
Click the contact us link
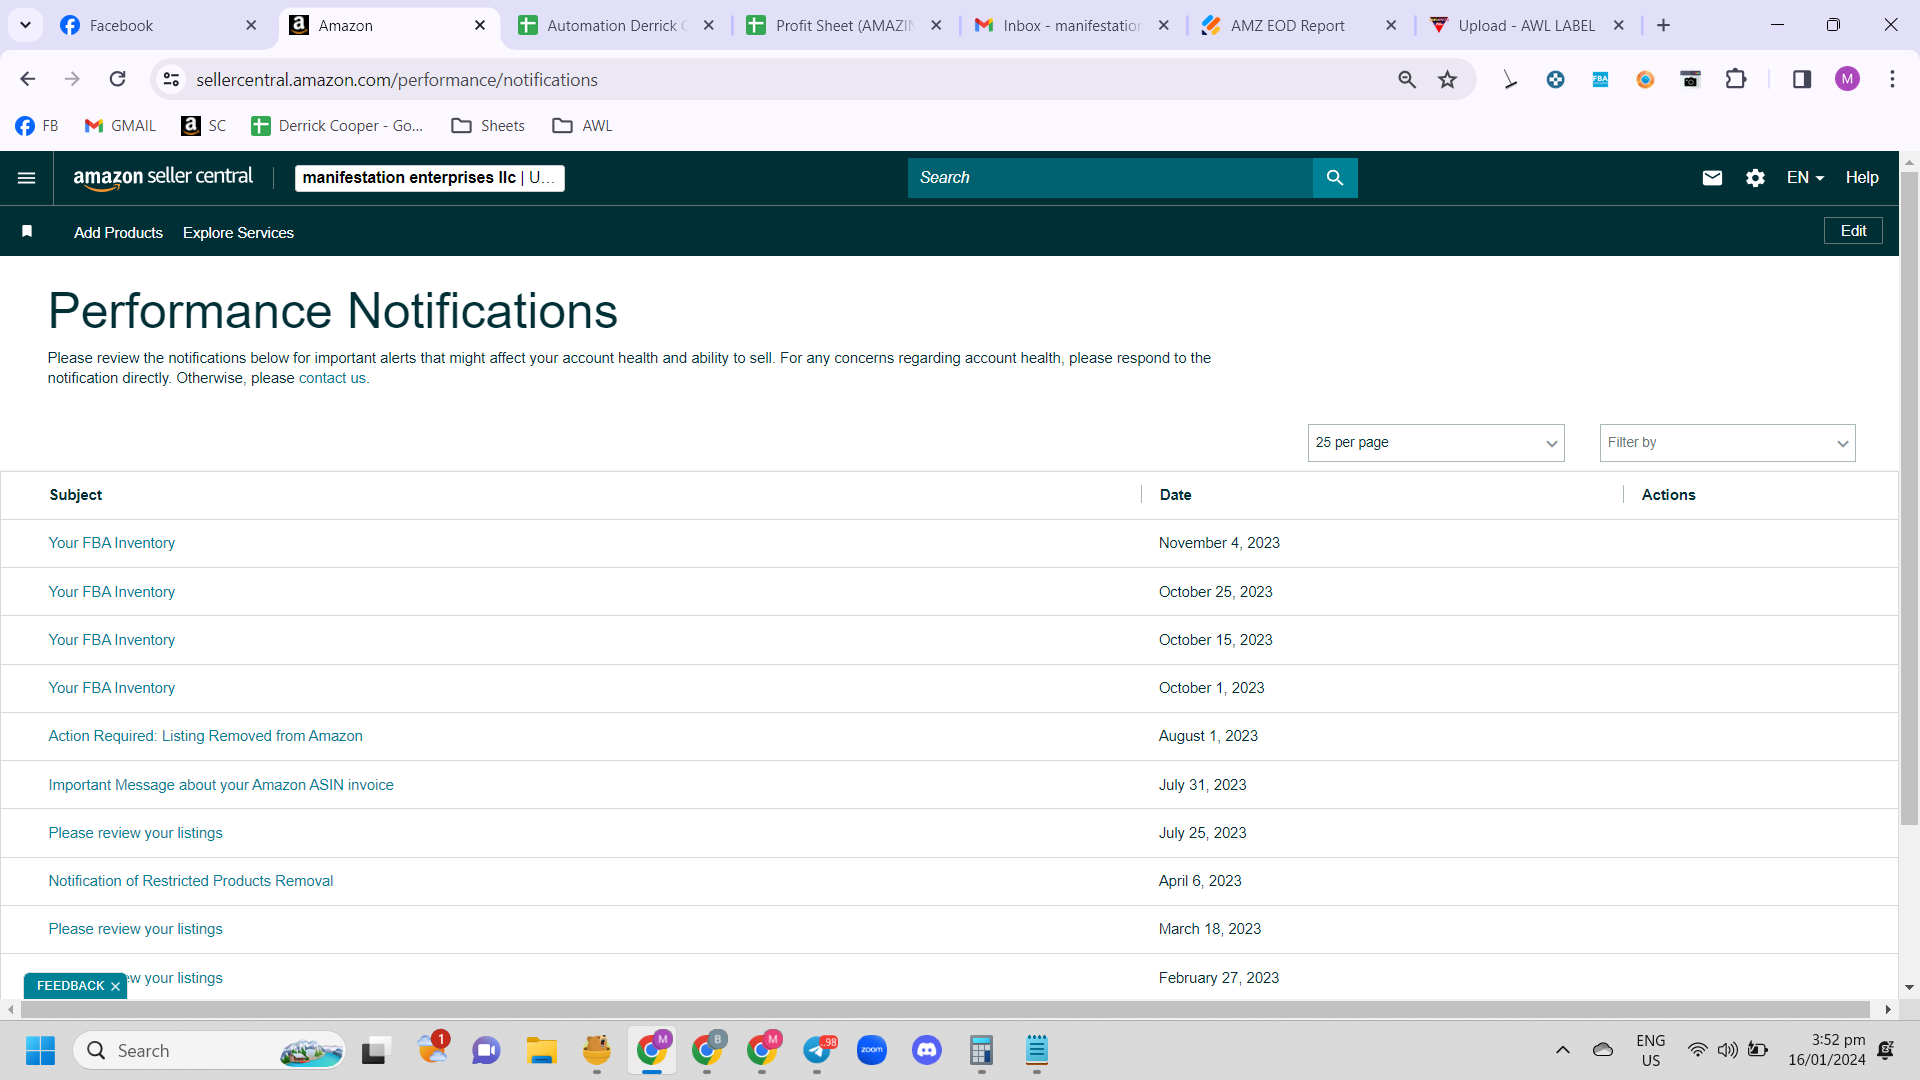pos(332,378)
